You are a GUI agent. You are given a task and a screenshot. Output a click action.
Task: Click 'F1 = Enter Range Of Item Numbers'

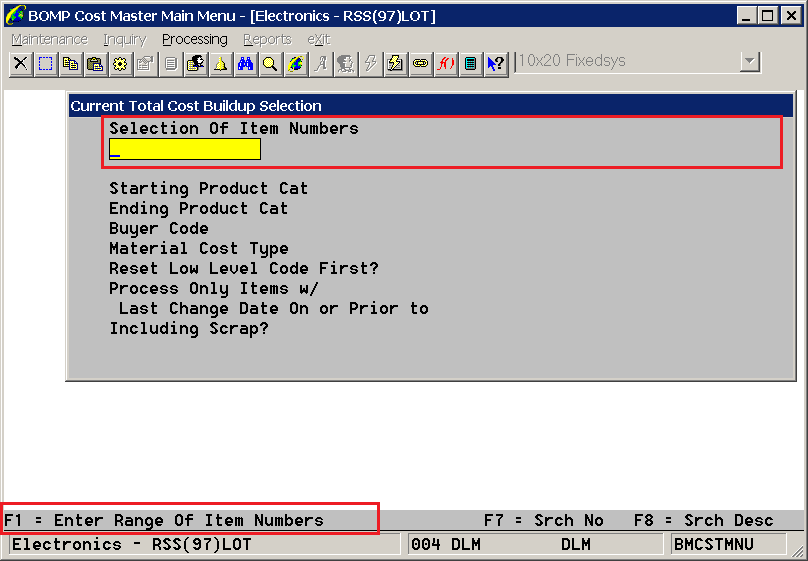coord(164,520)
